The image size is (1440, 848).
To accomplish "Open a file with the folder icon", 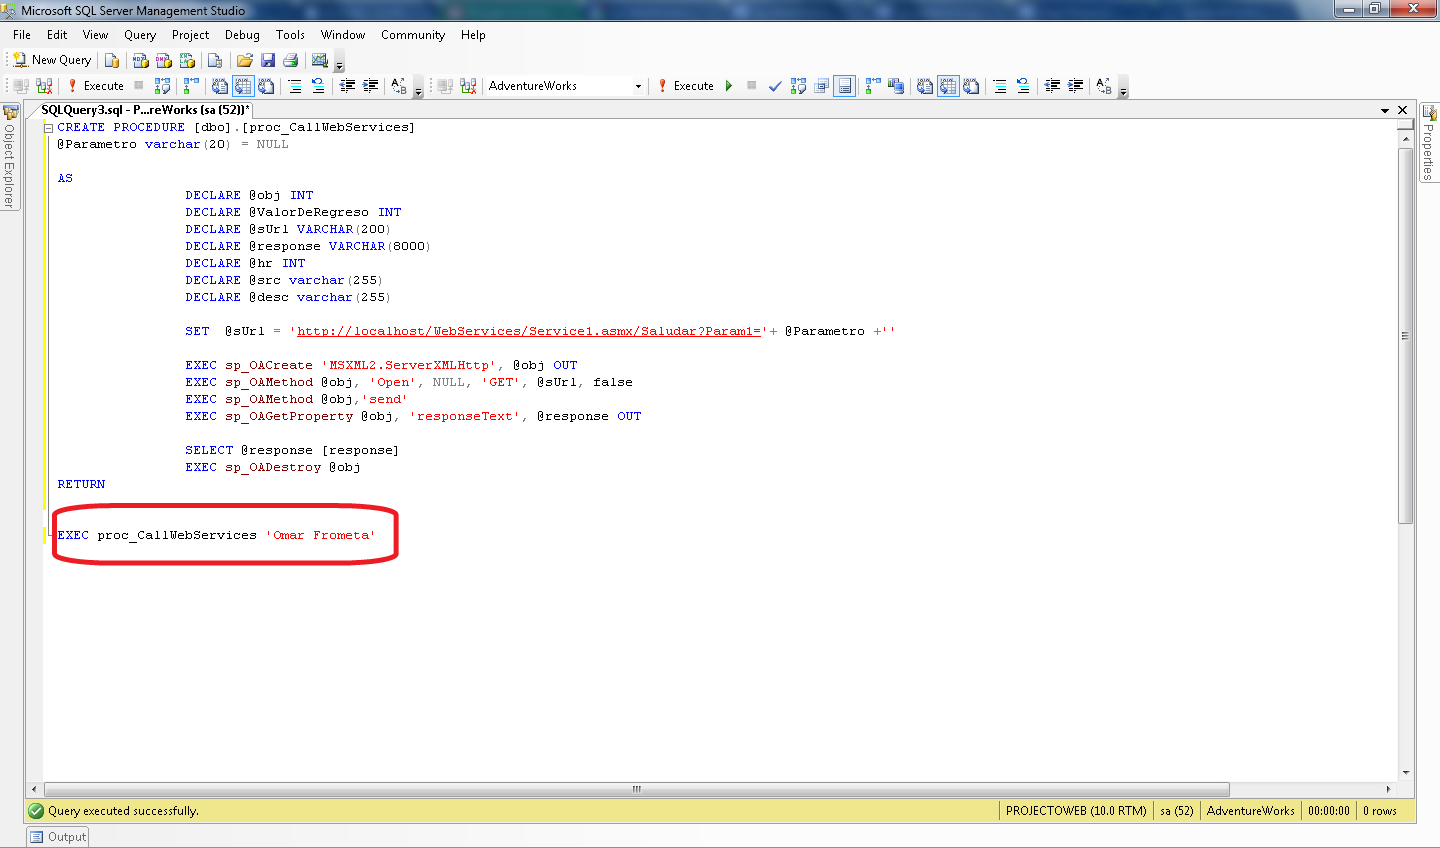I will pos(244,60).
